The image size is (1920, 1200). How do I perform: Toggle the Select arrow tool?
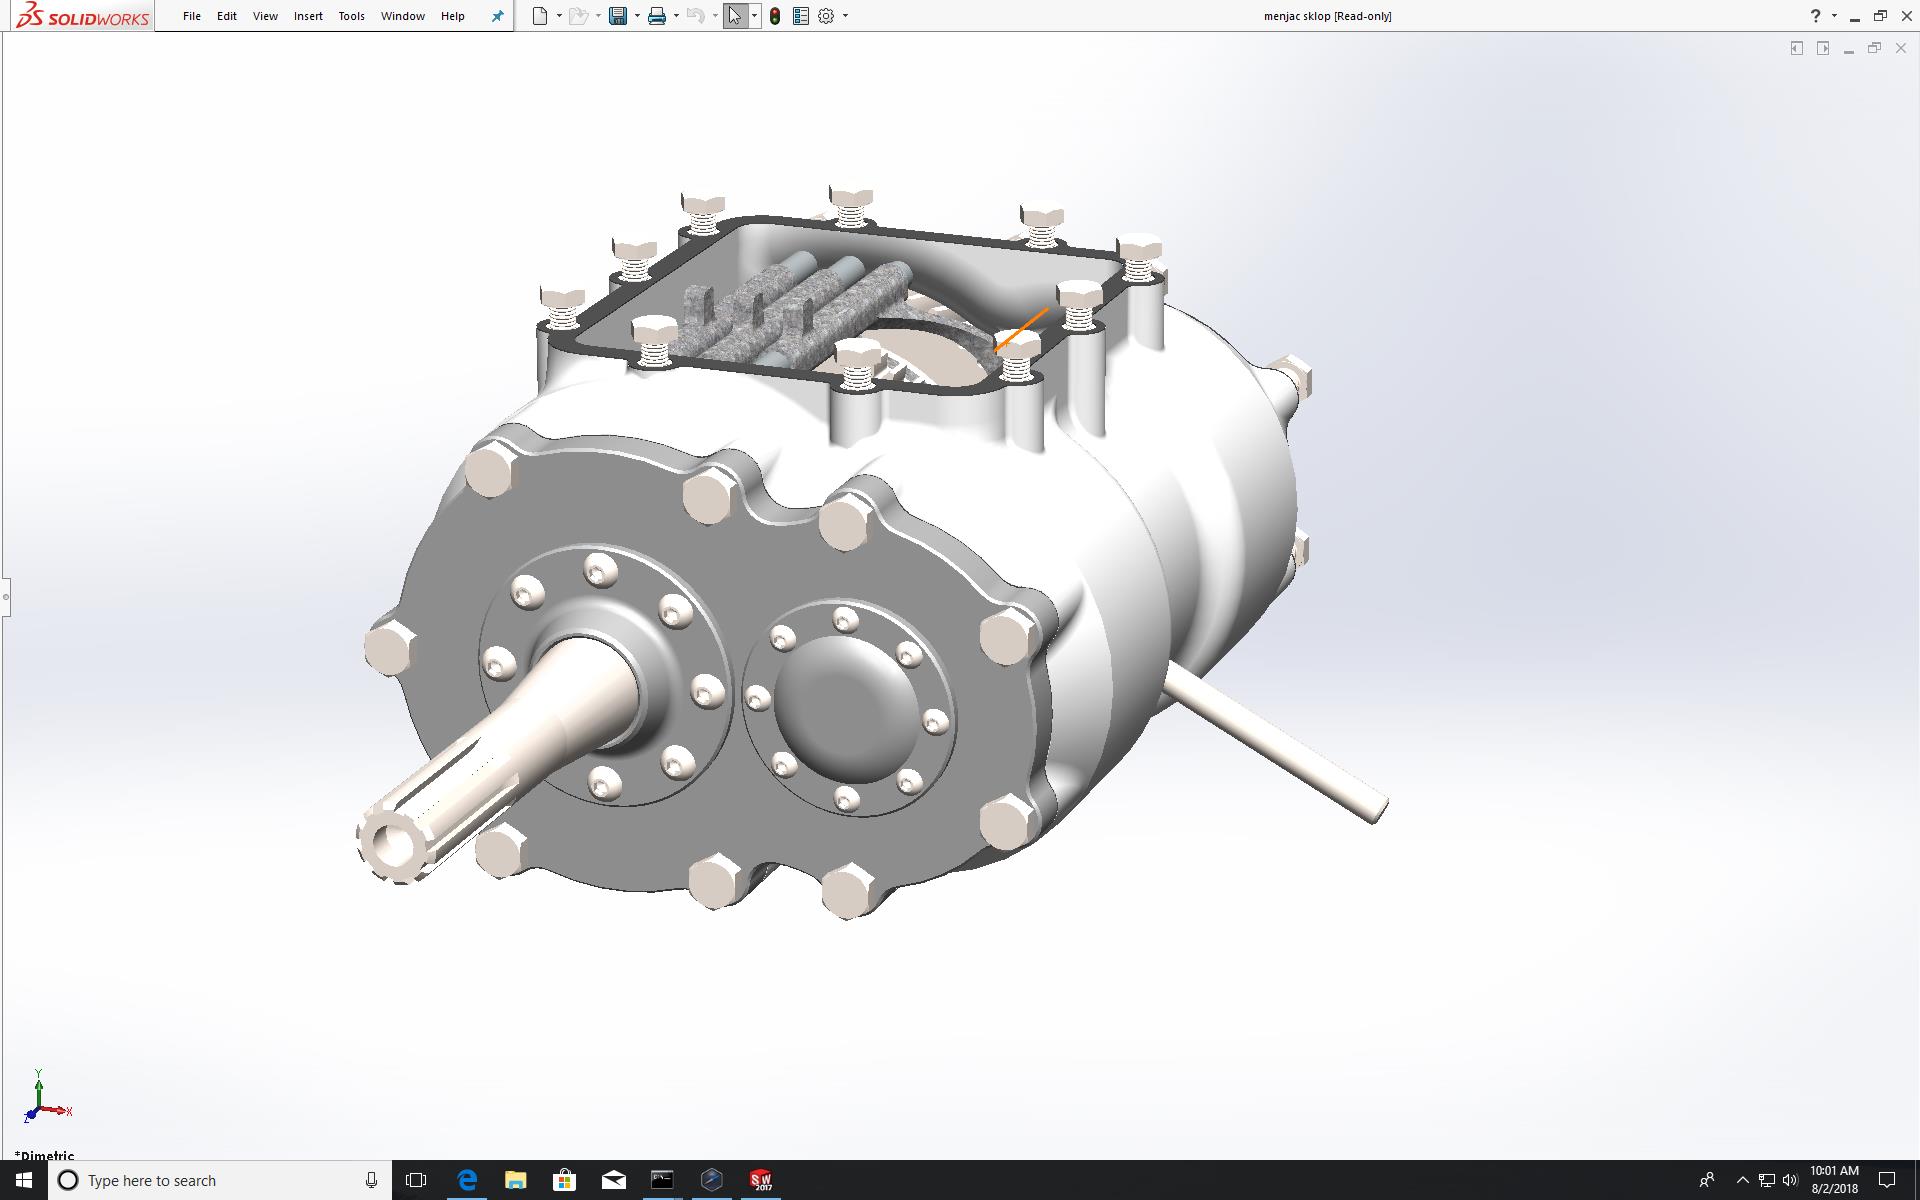[735, 16]
